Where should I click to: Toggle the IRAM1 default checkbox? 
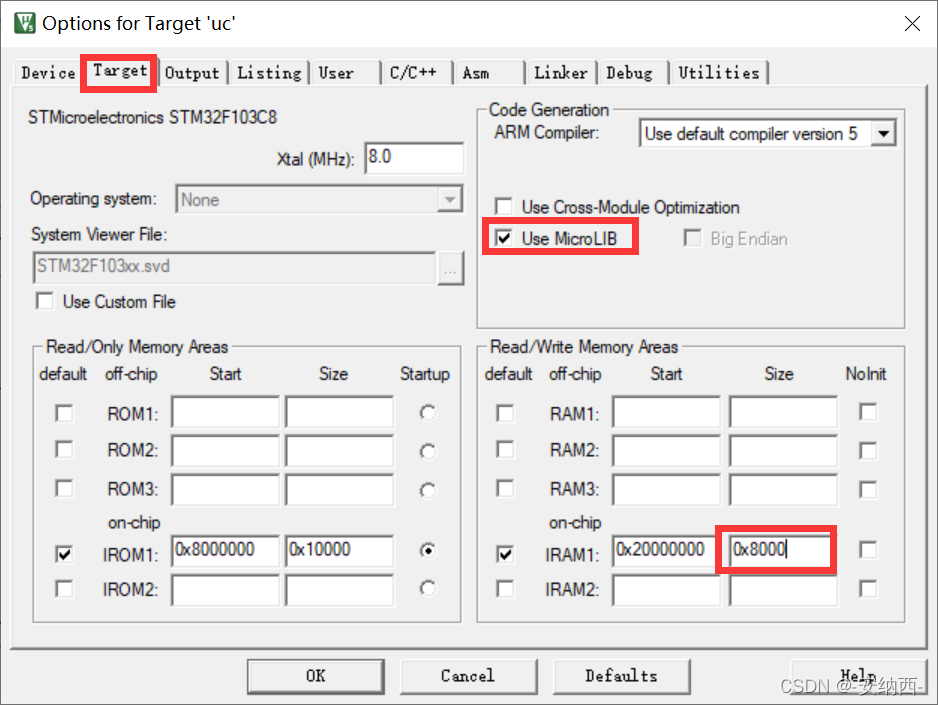(x=505, y=554)
